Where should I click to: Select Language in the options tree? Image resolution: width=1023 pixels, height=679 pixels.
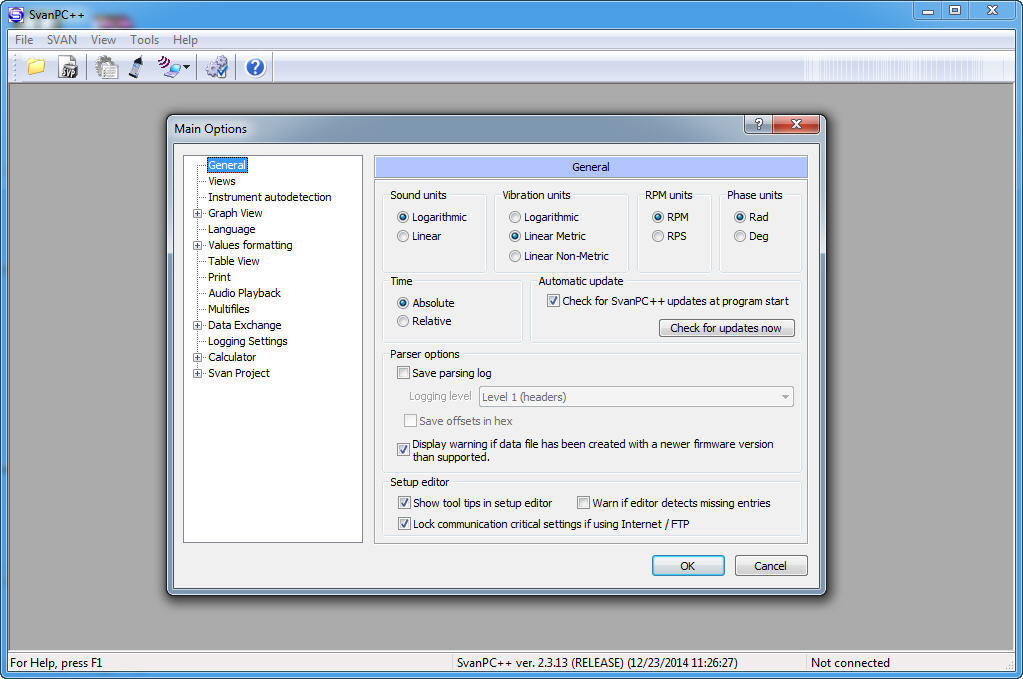(x=232, y=229)
